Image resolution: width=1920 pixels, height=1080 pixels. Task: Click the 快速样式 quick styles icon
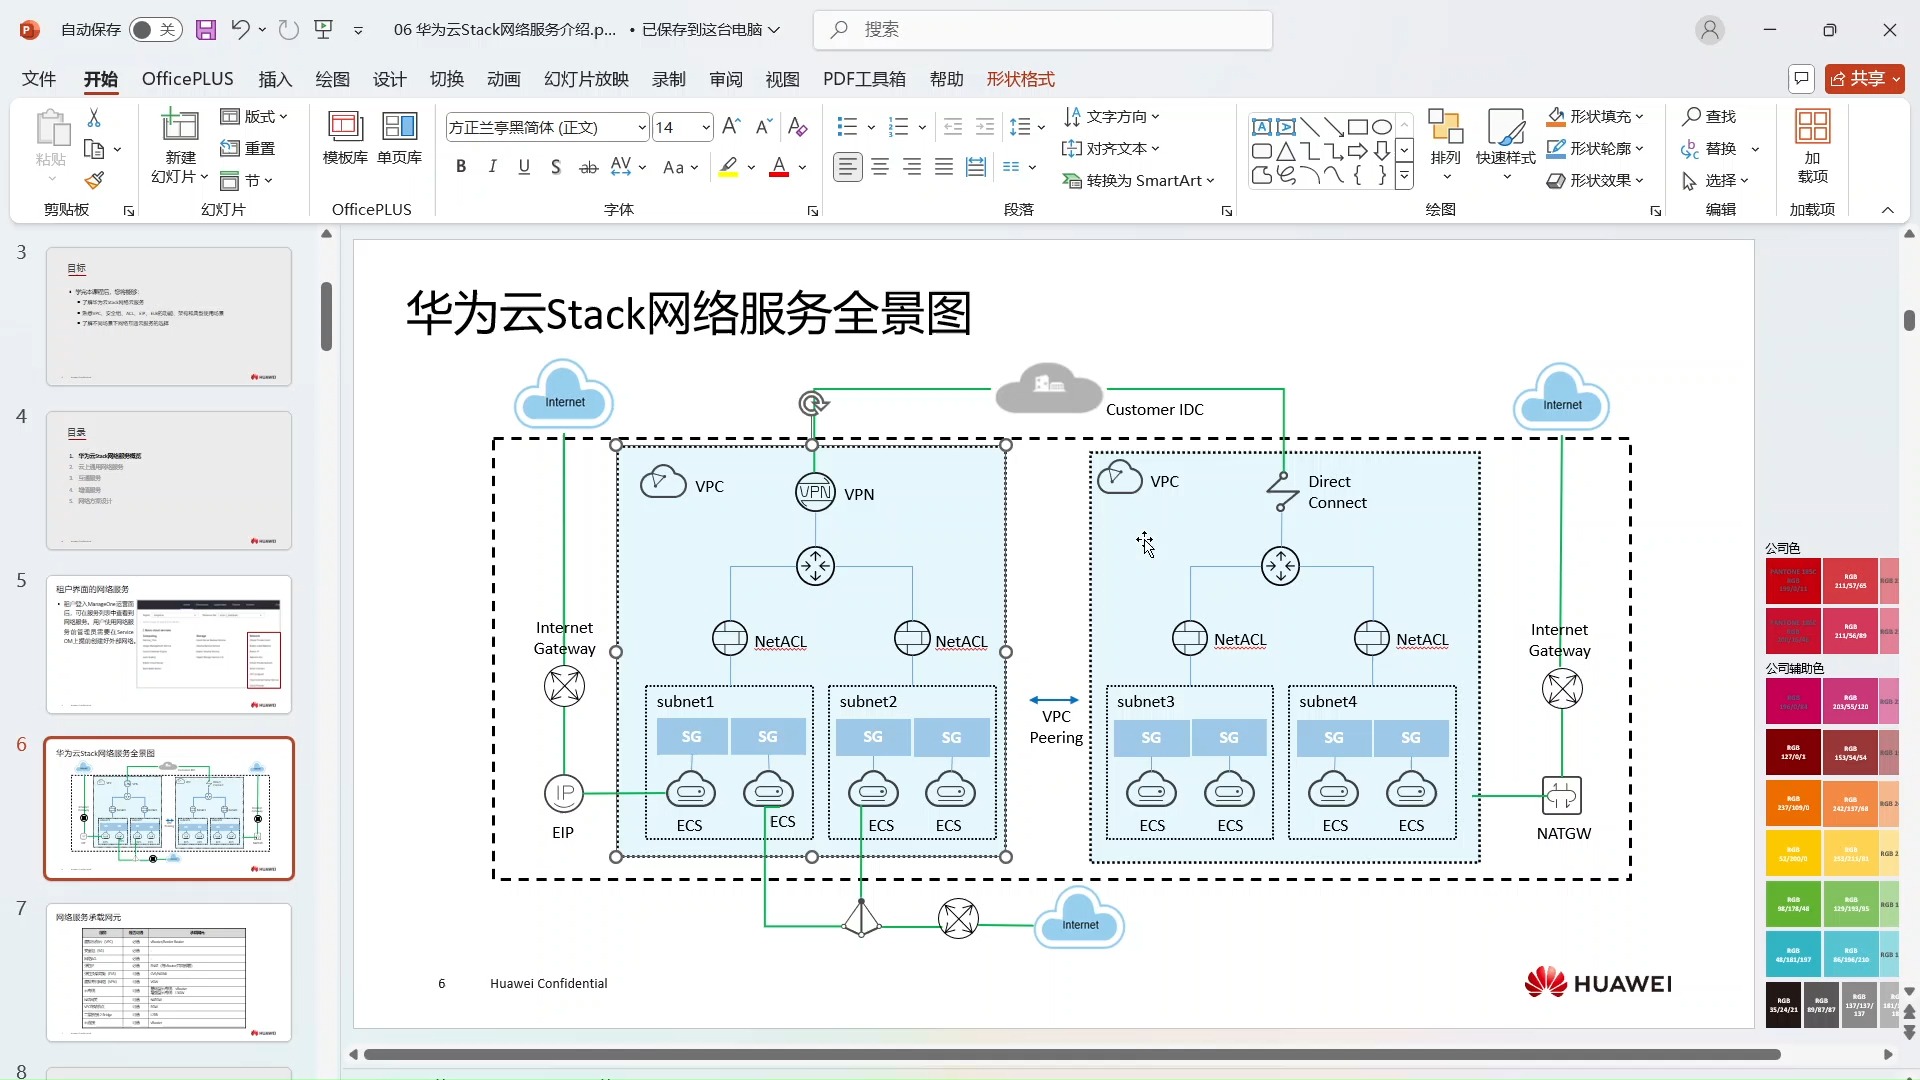1505,145
